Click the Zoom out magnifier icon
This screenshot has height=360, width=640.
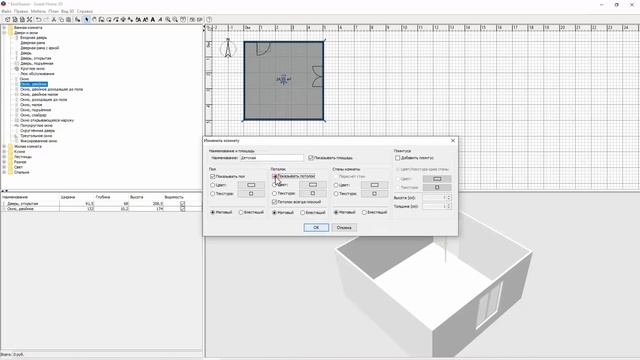click(x=175, y=19)
